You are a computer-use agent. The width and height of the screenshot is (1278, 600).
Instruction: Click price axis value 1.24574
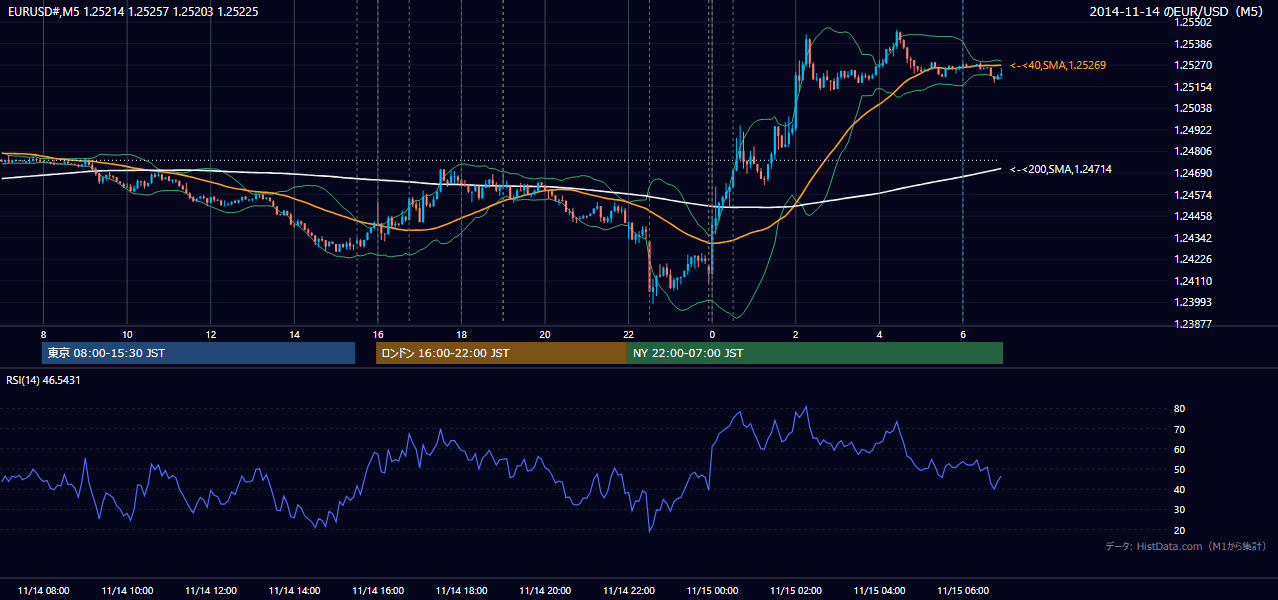pos(1194,195)
